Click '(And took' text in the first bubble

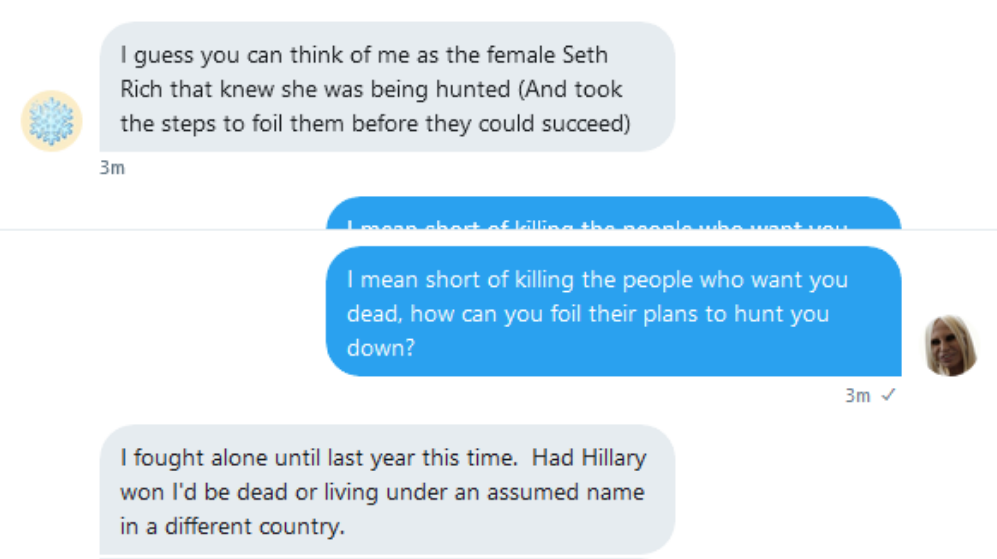click(570, 90)
